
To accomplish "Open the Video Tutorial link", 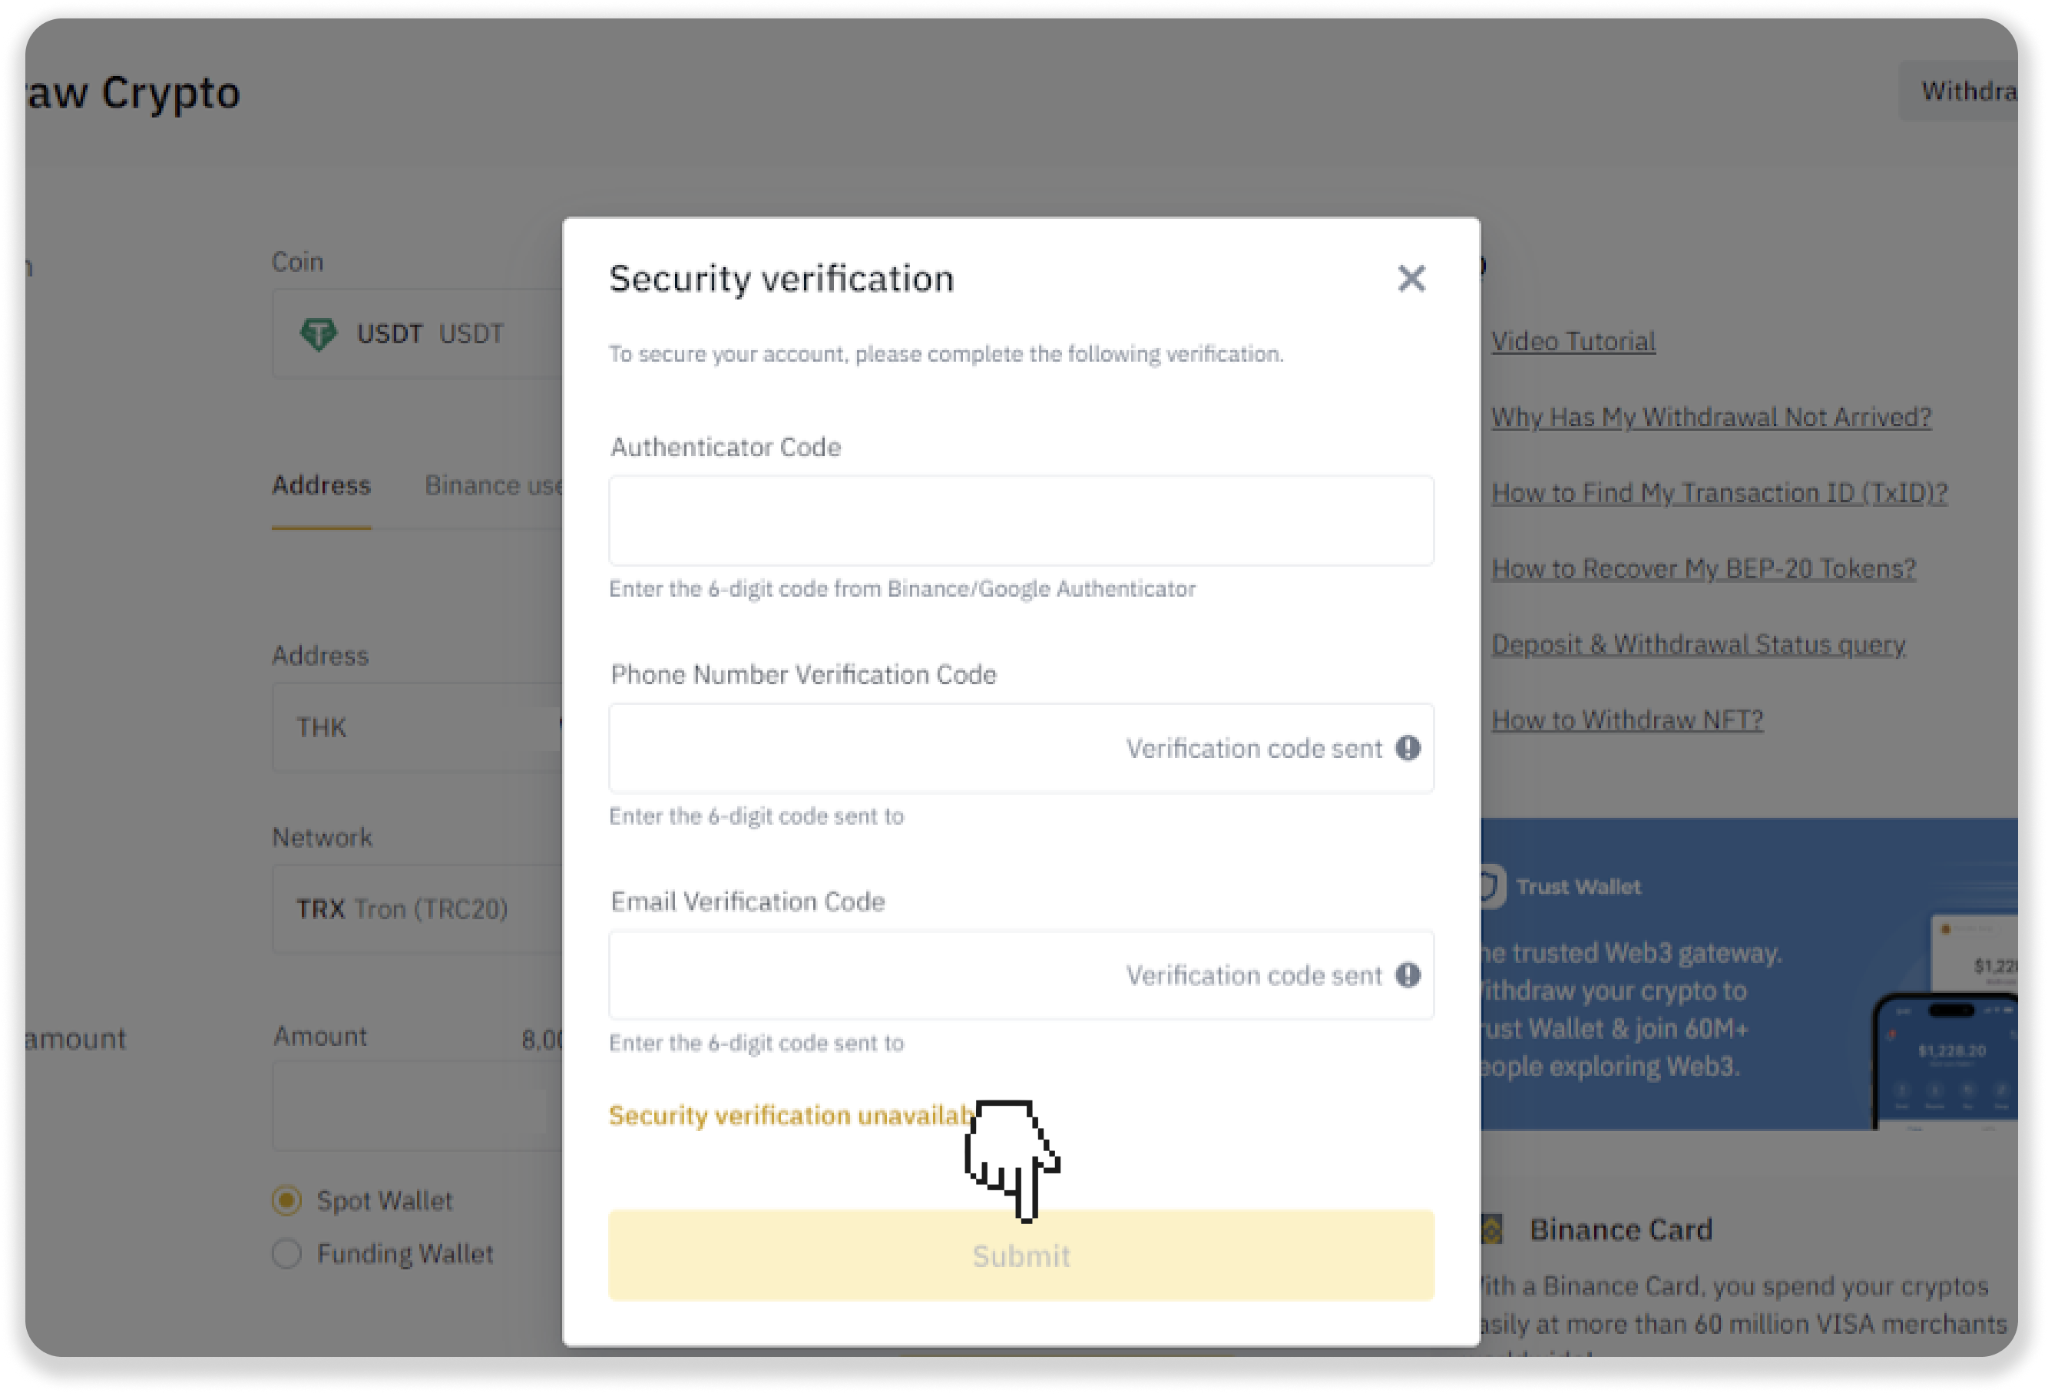I will [x=1573, y=341].
